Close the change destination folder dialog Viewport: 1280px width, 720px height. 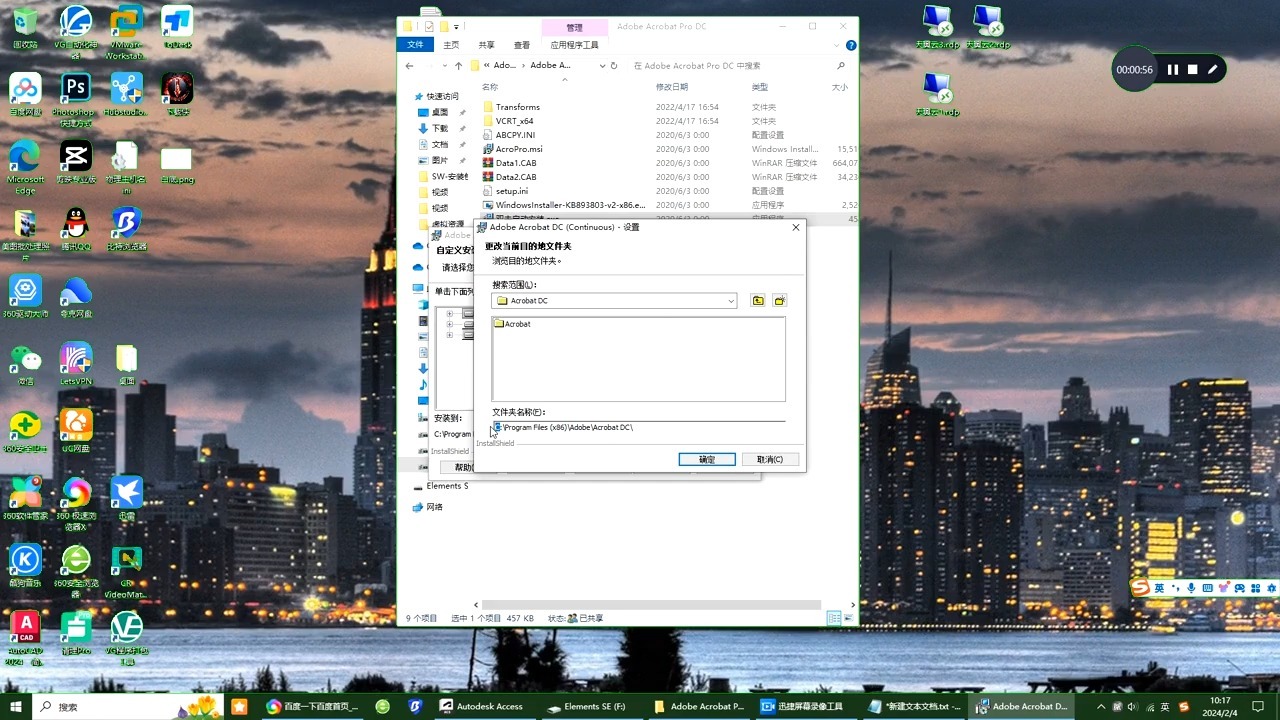point(796,228)
